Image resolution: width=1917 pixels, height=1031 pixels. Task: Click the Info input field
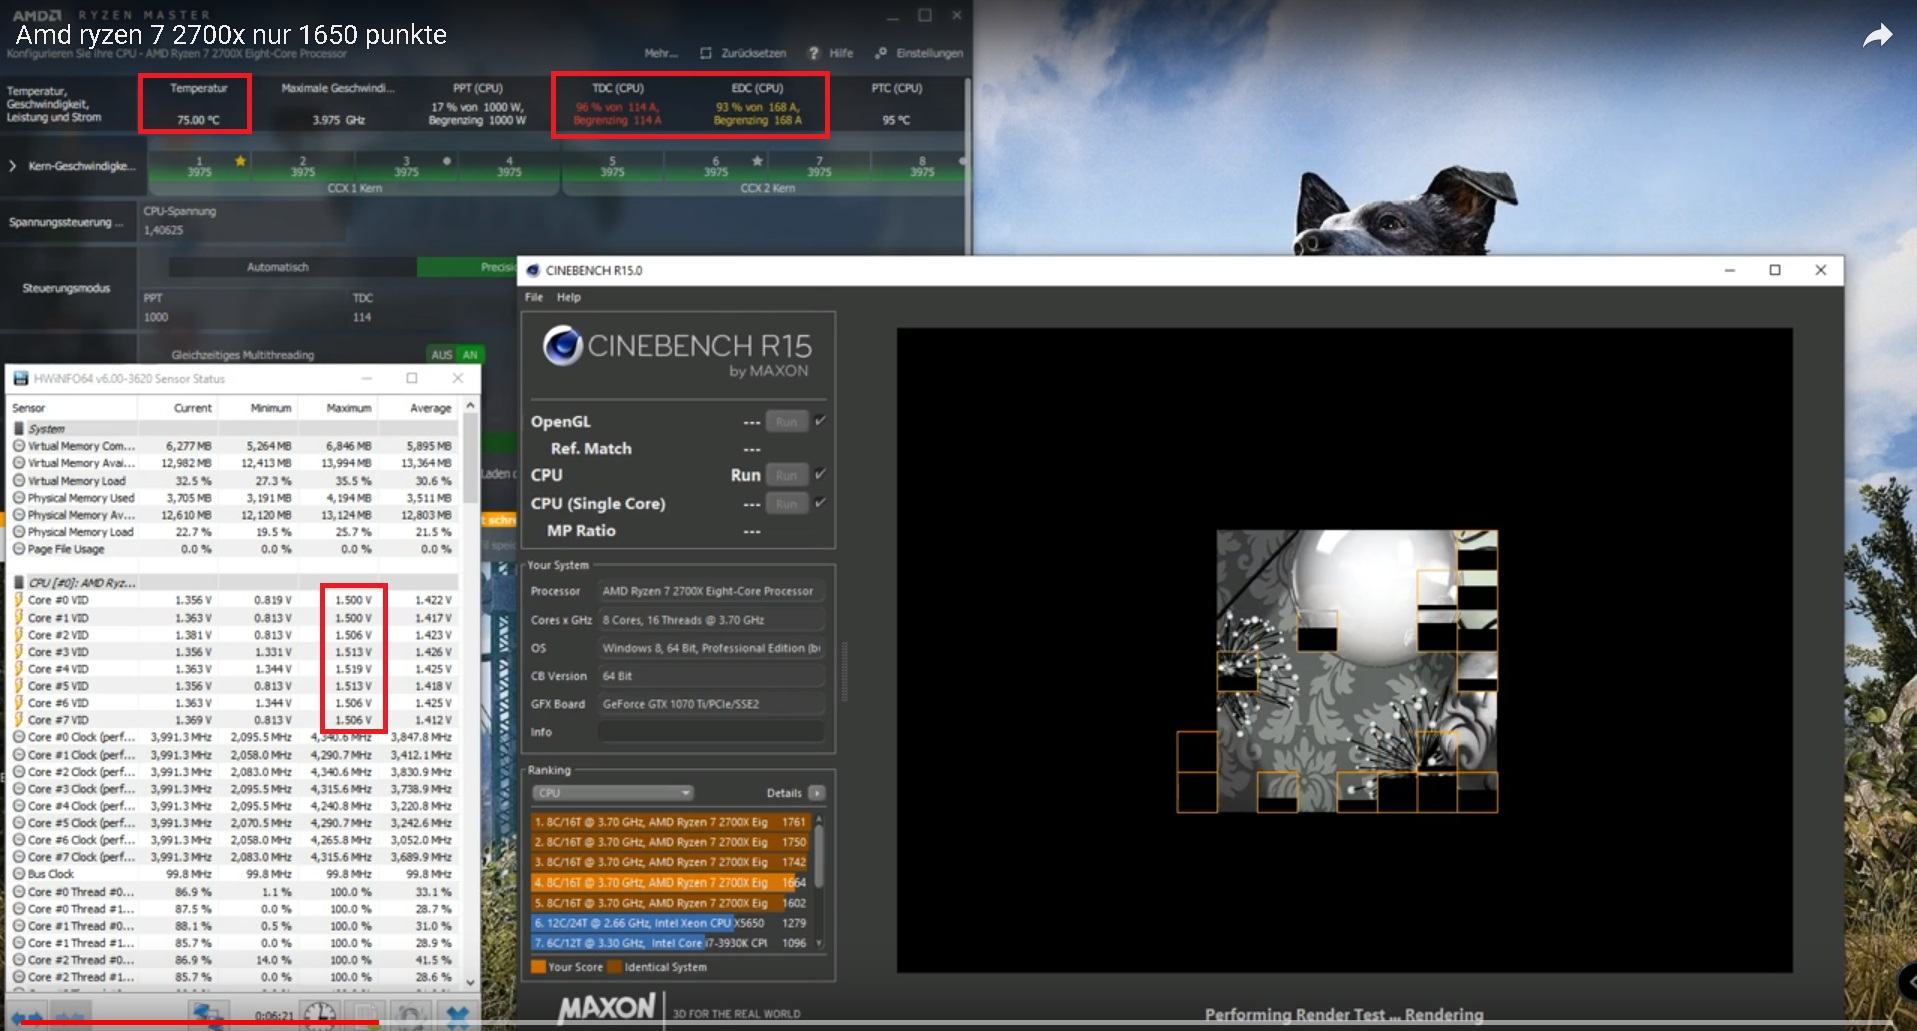(711, 732)
